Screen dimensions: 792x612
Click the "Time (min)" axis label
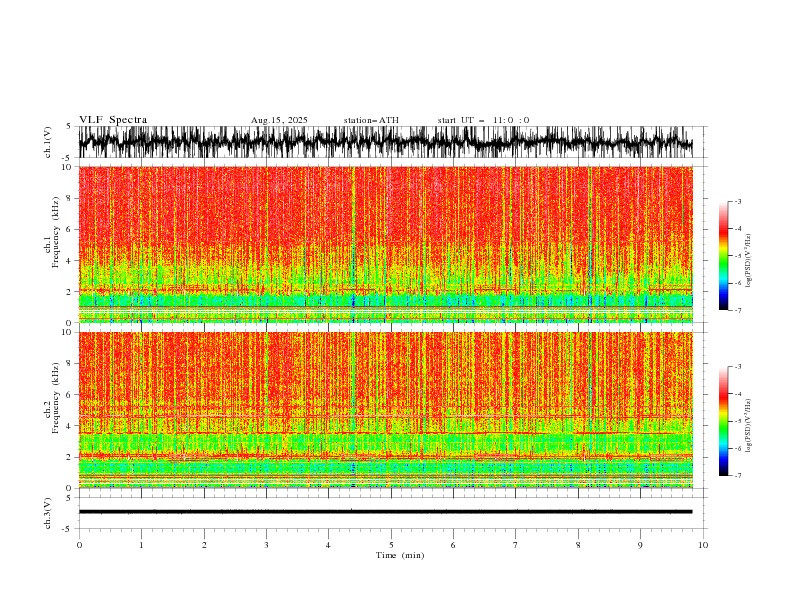(400, 555)
